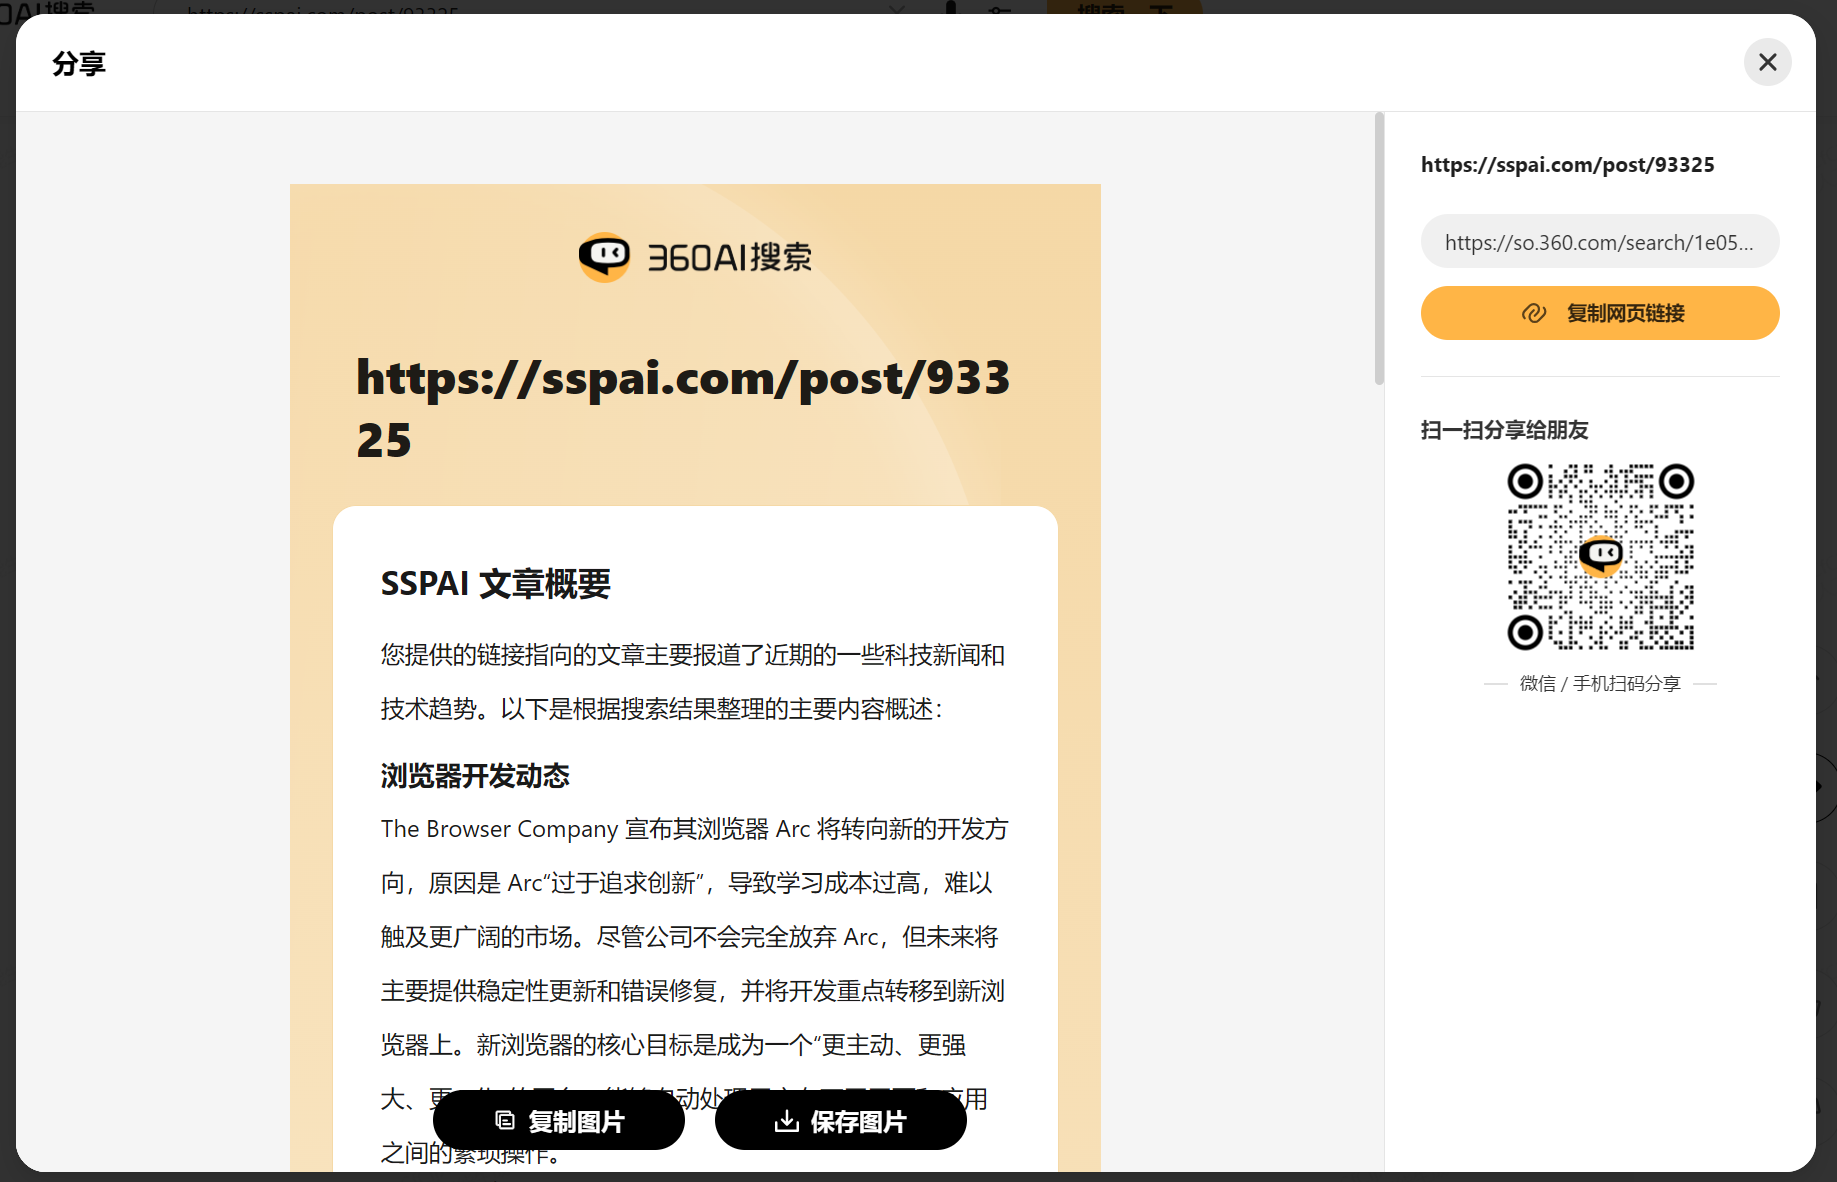
Task: Click the 复制图片 black button
Action: tap(559, 1121)
